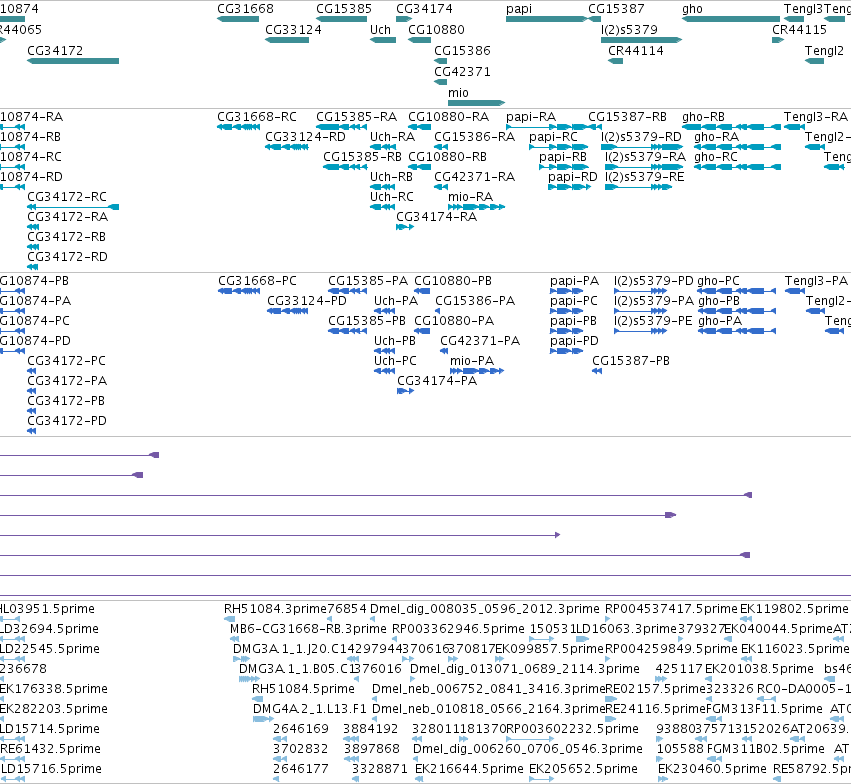
Task: Open EST label RH51084.5prime
Action: coord(303,690)
